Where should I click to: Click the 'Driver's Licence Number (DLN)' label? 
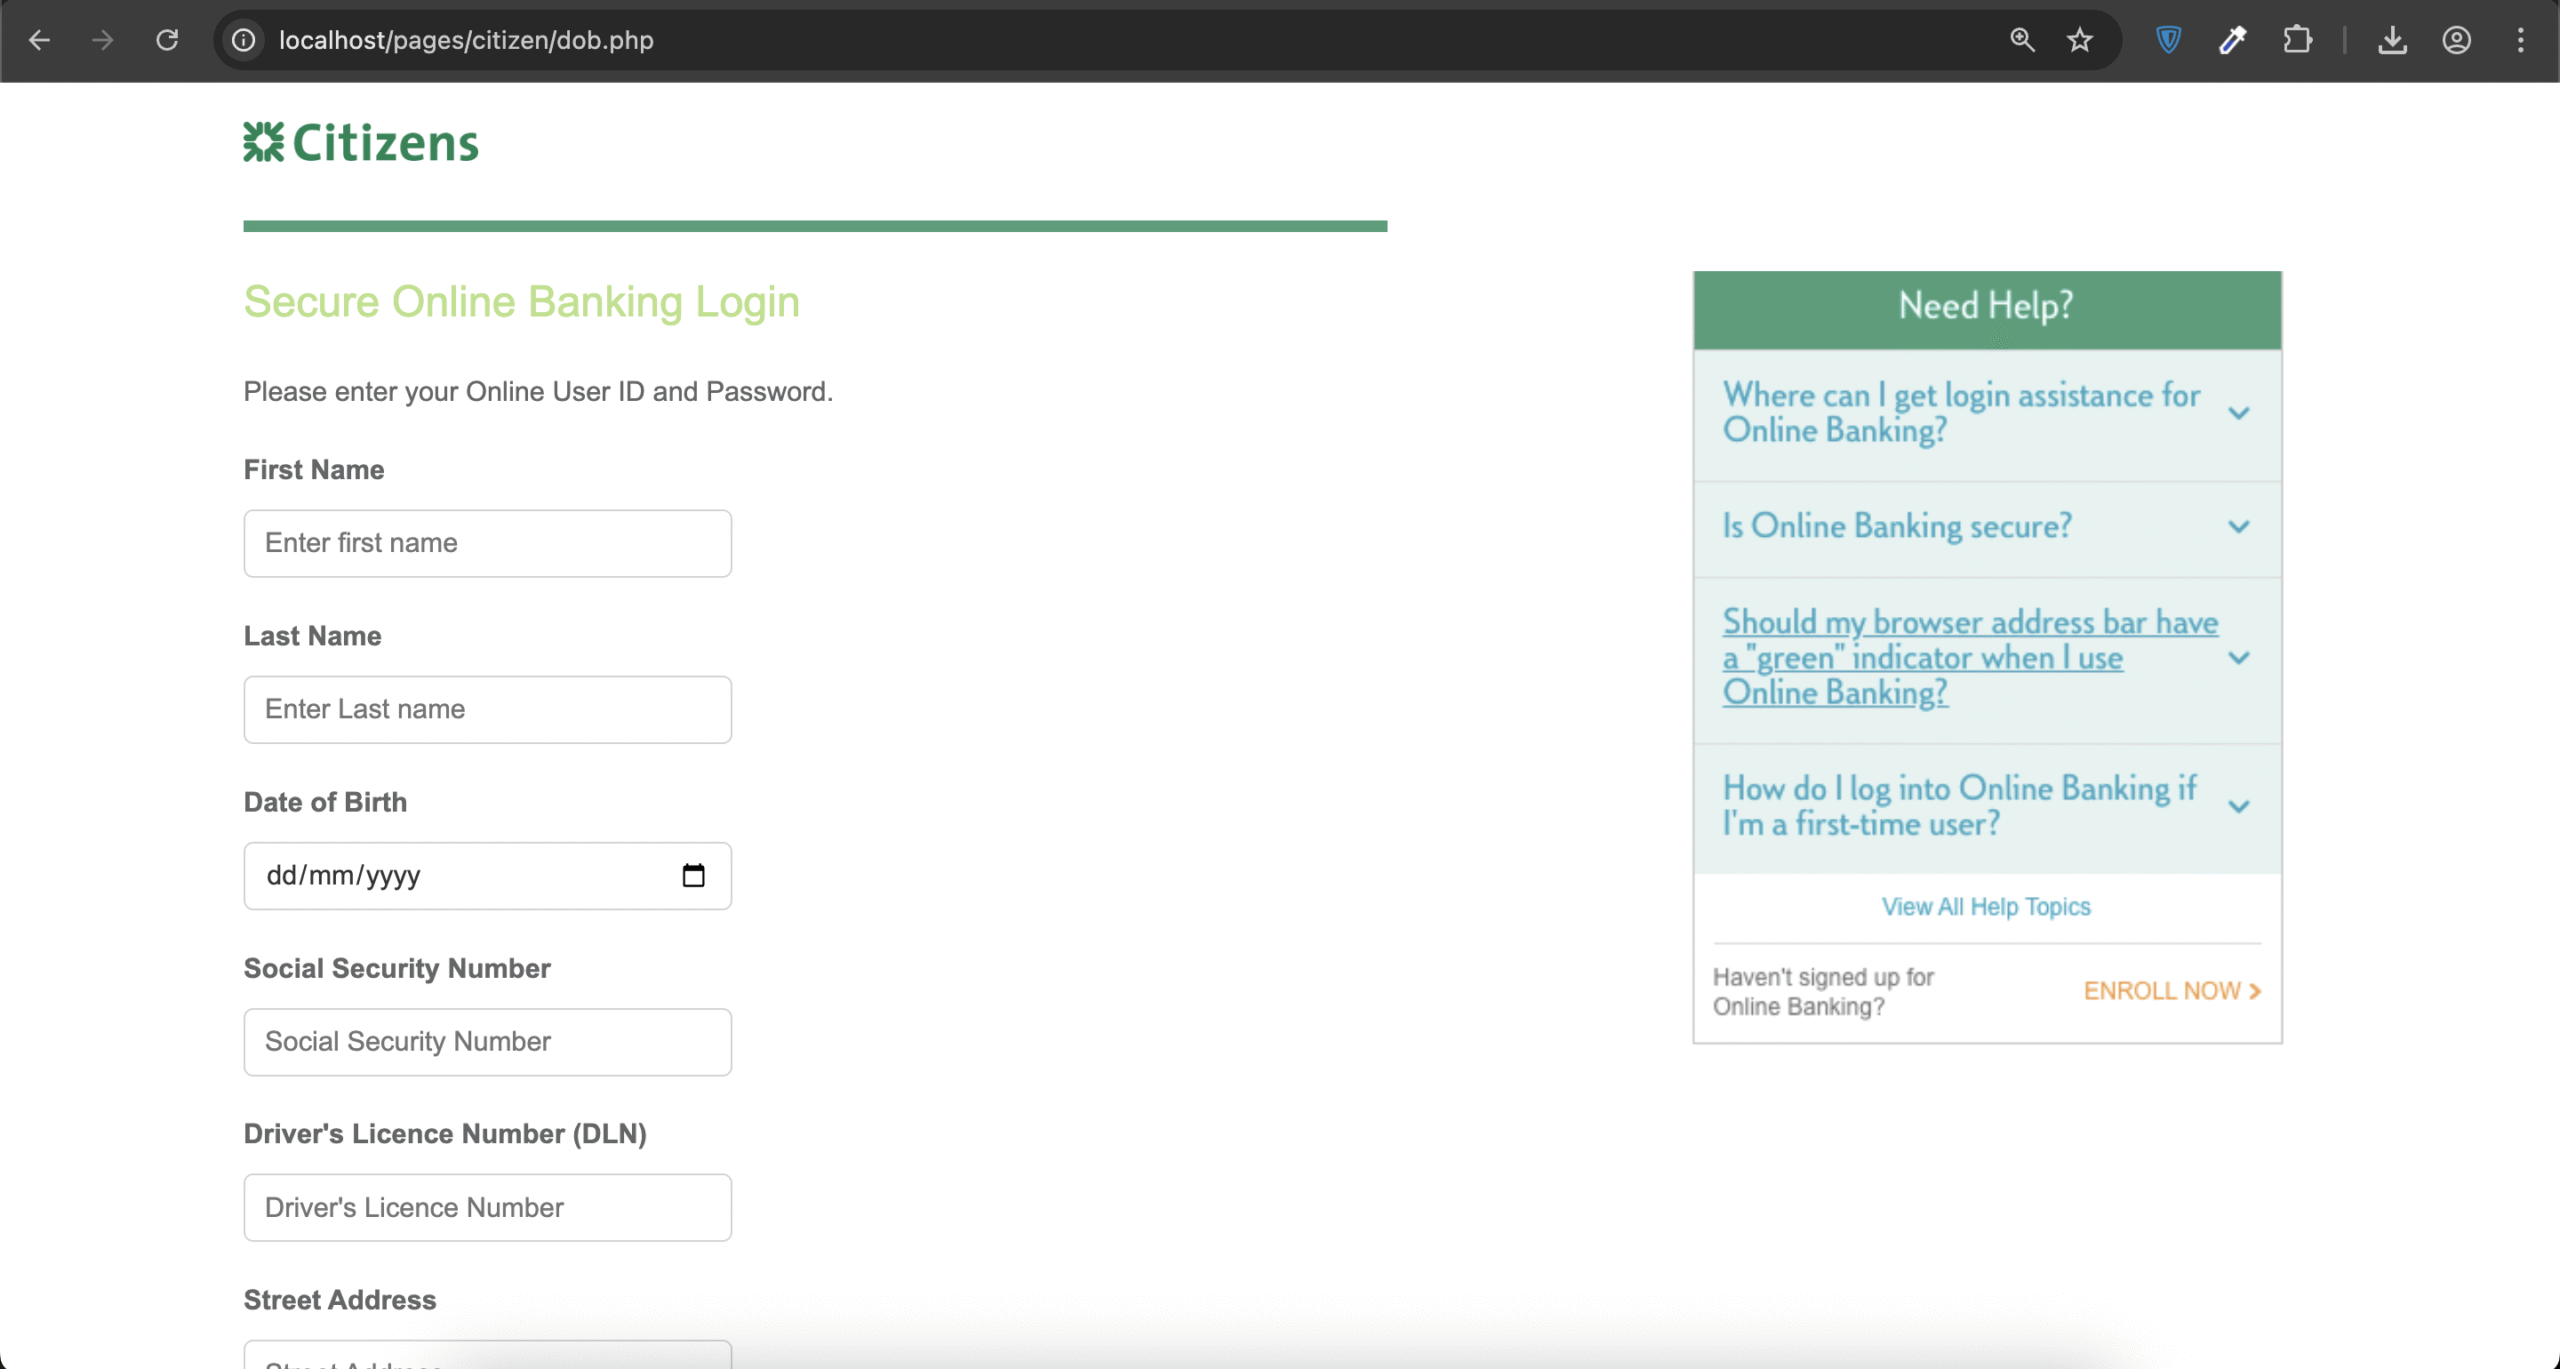point(445,1134)
